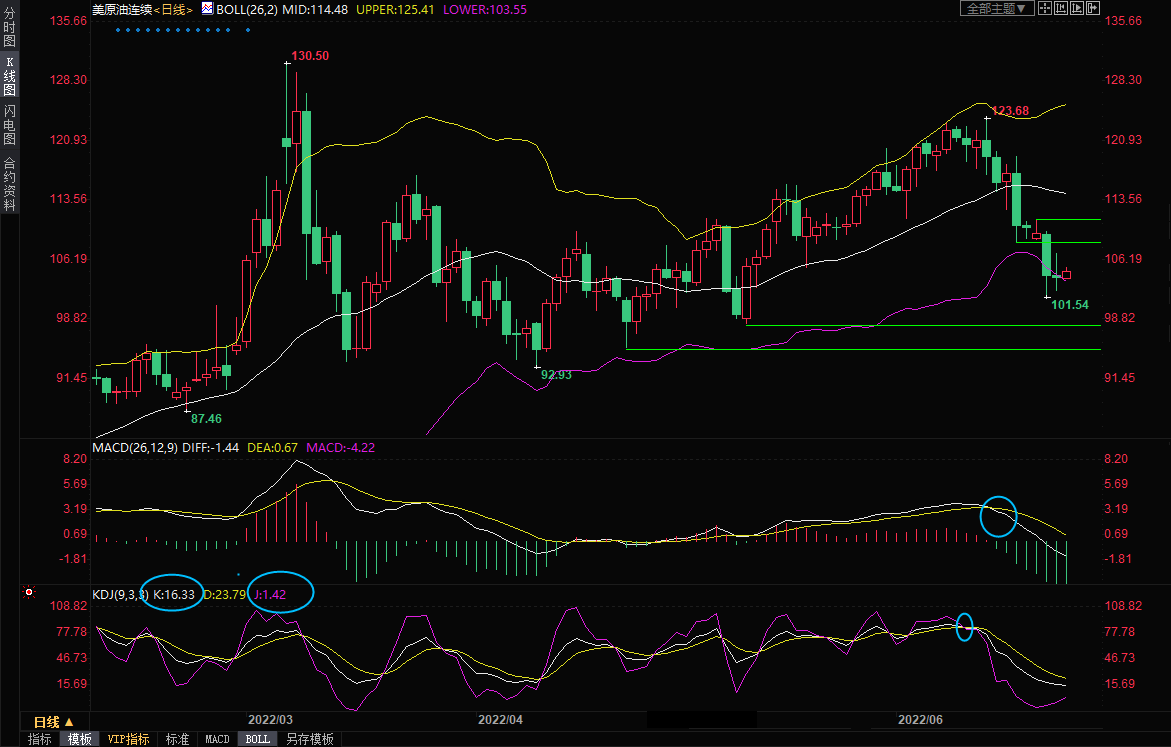
Task: Click the row of blue dots above candles
Action: (182, 30)
